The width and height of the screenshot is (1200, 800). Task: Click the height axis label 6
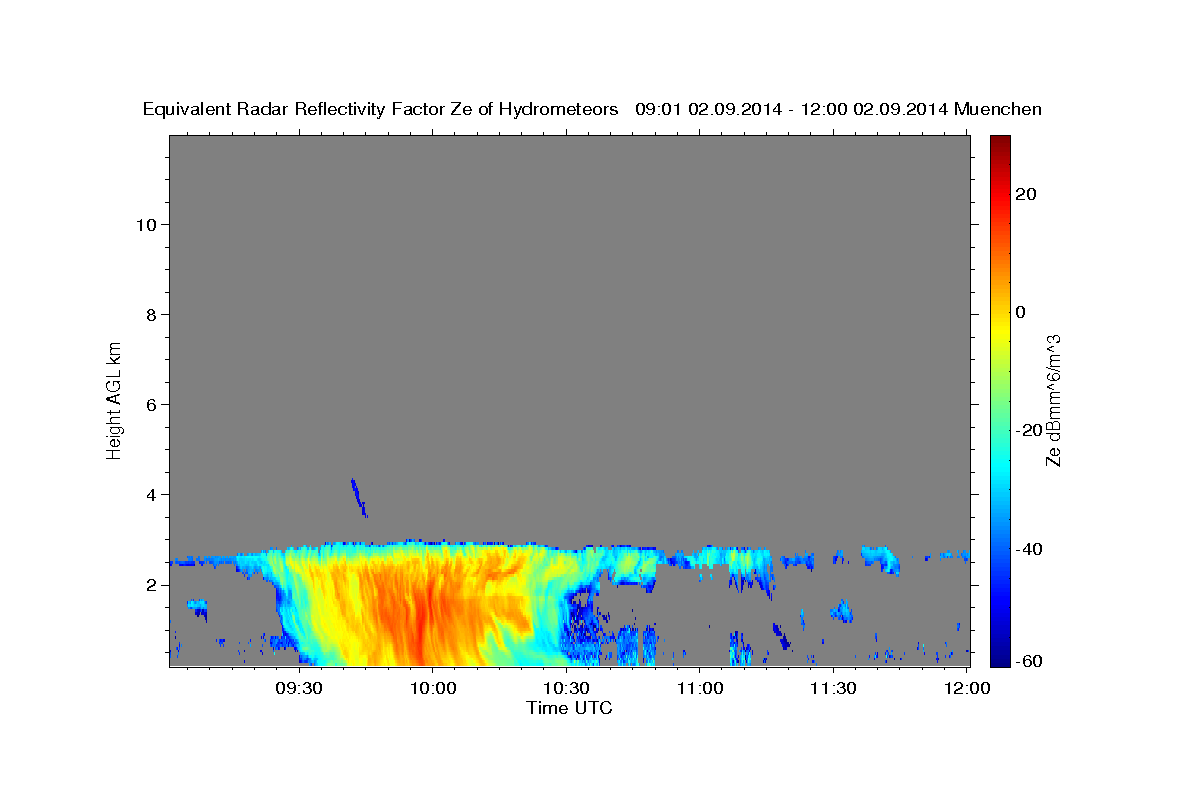click(x=151, y=404)
